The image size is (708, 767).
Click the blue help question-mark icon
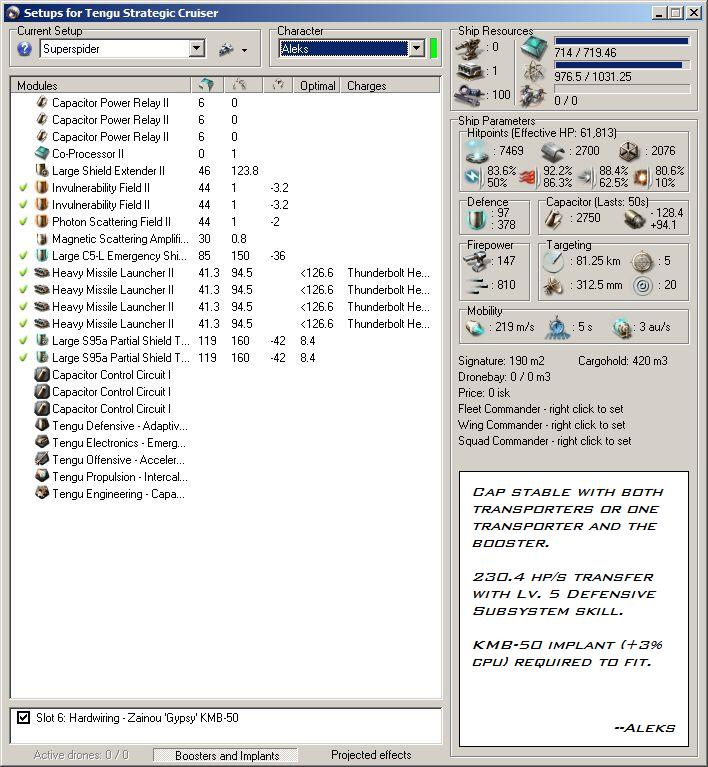pyautogui.click(x=24, y=49)
